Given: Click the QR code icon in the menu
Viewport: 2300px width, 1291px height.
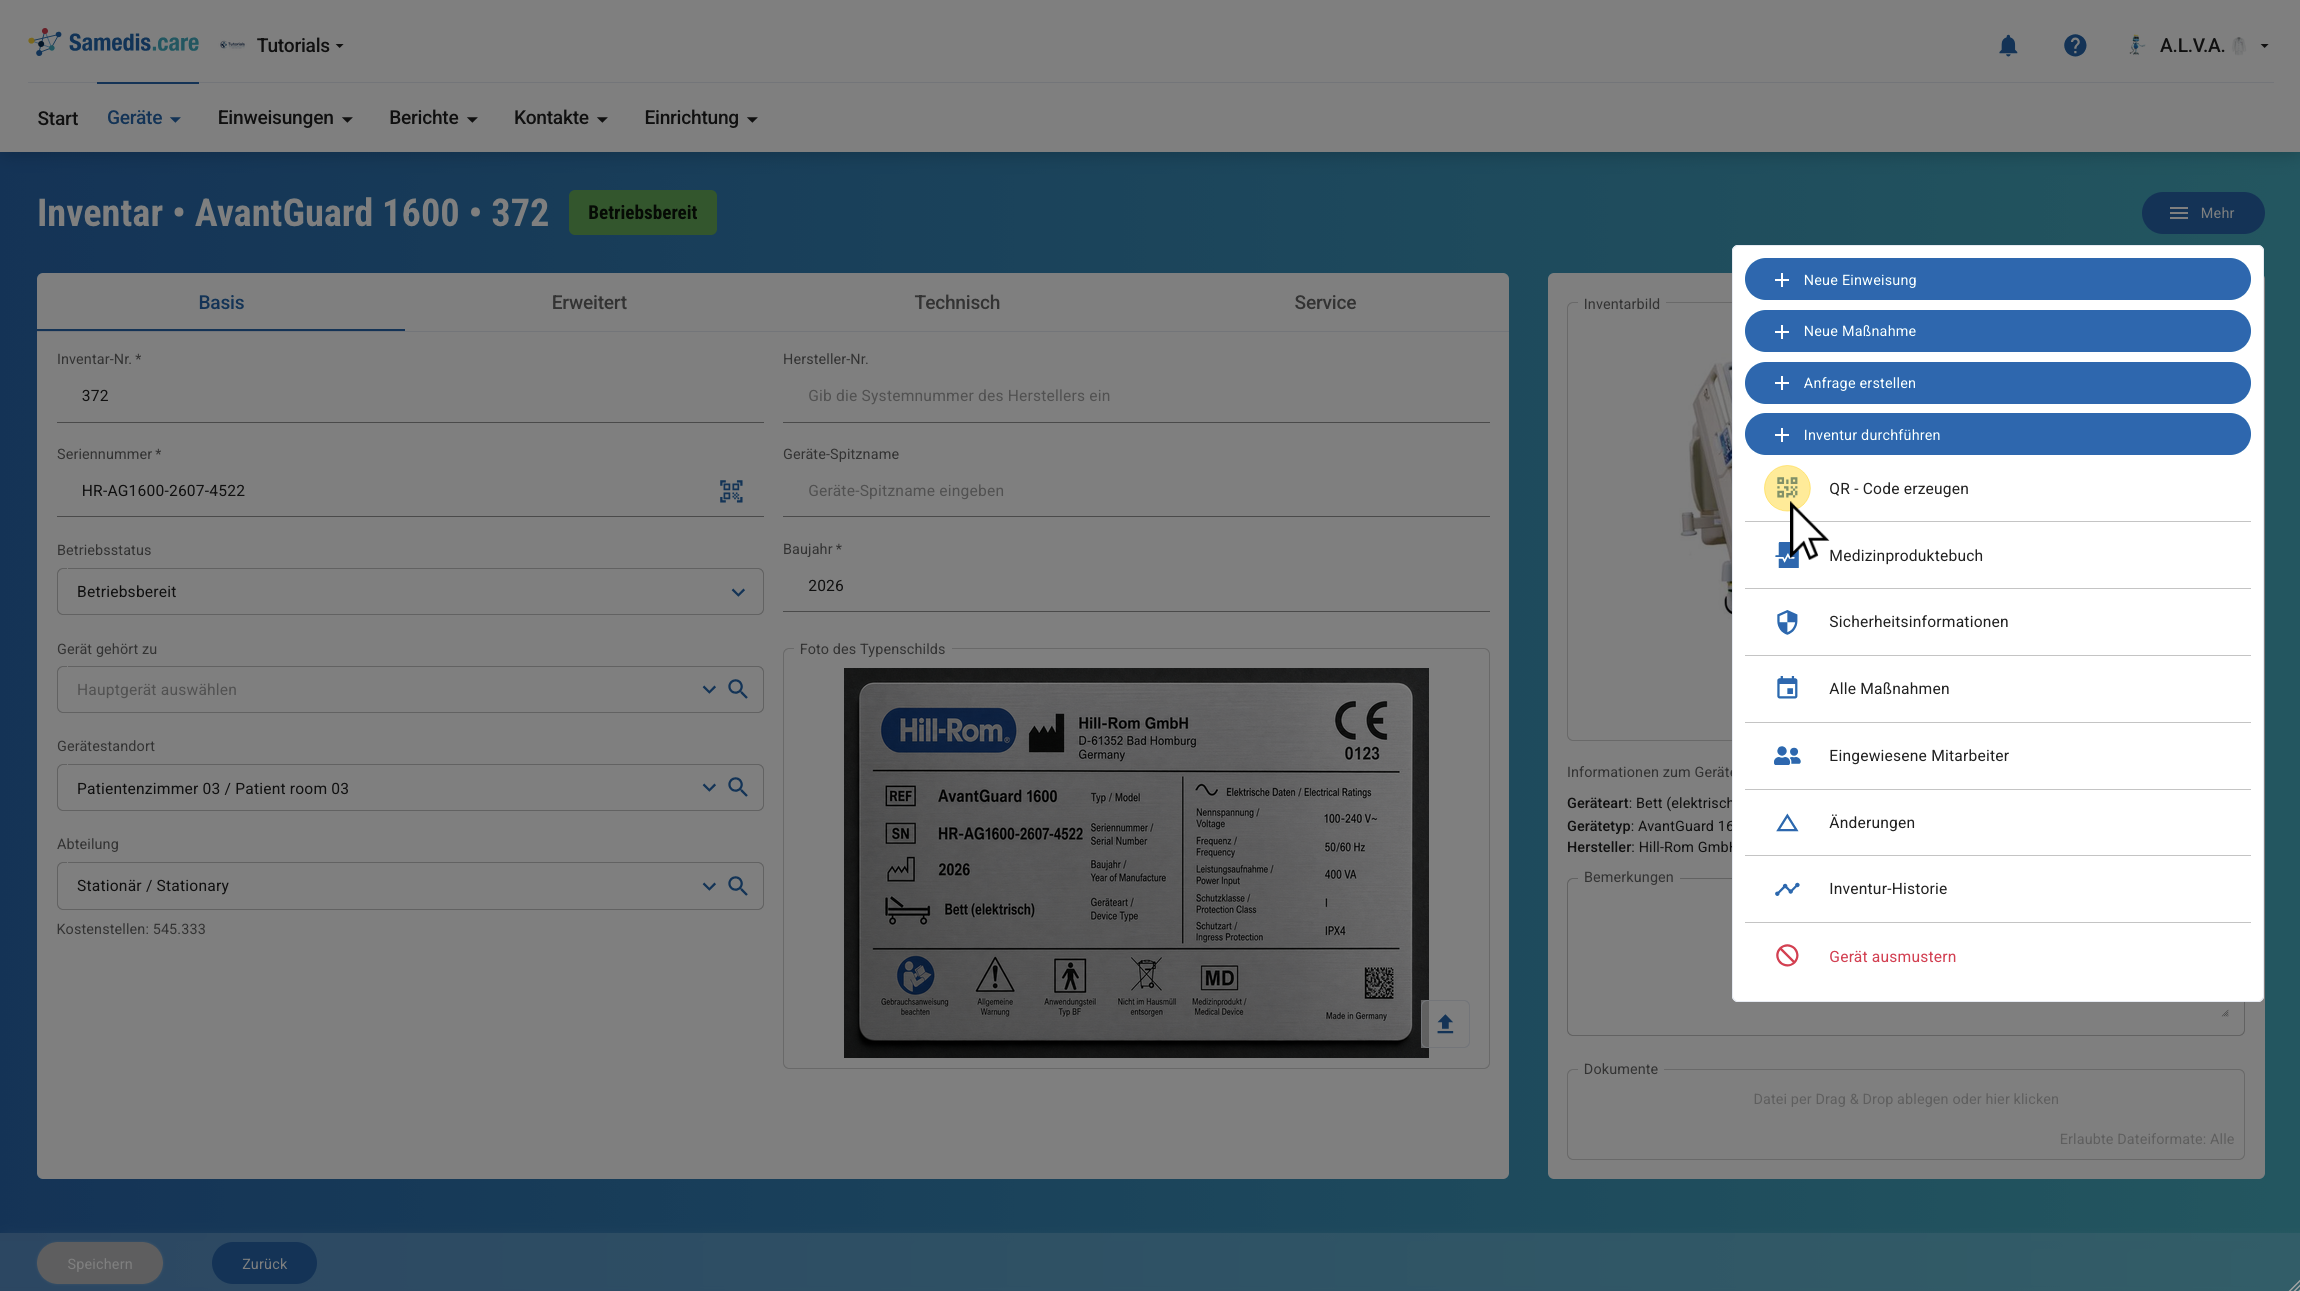Looking at the screenshot, I should 1787,488.
